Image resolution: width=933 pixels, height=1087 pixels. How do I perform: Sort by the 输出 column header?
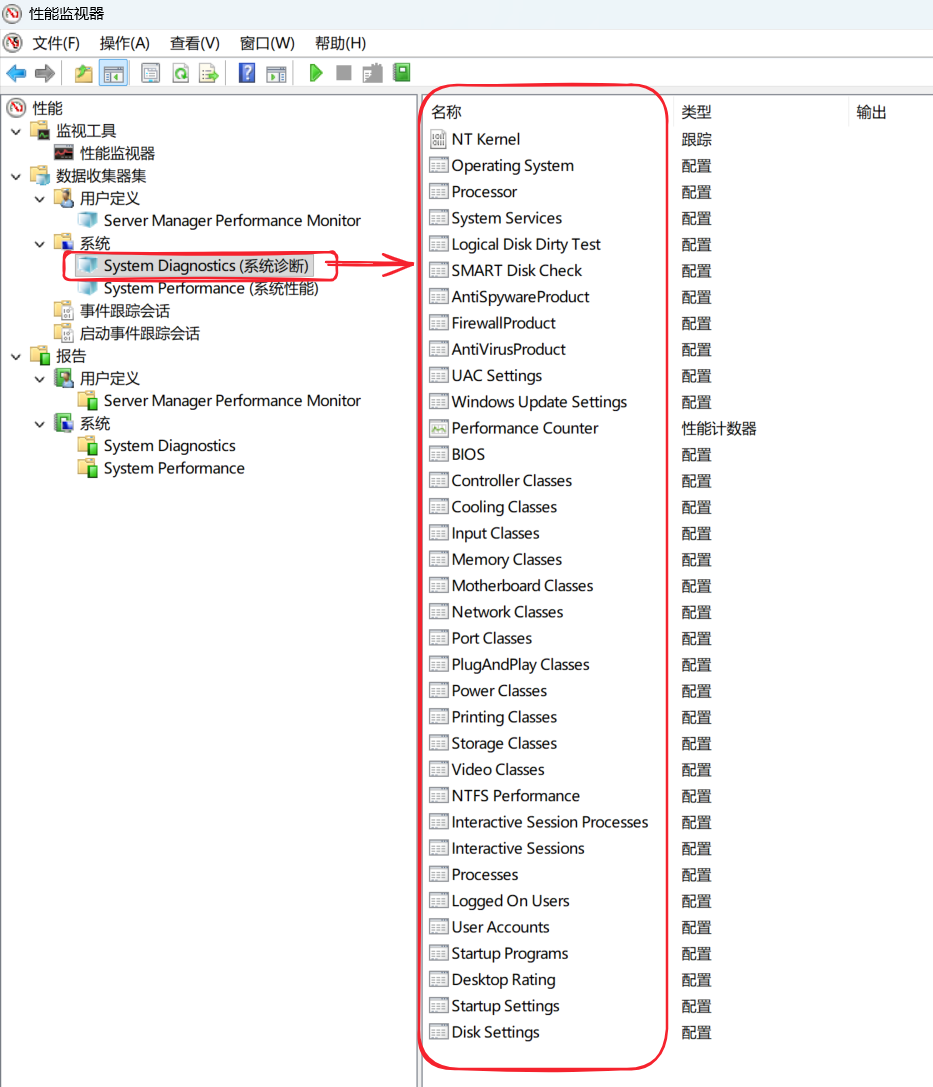[x=871, y=112]
